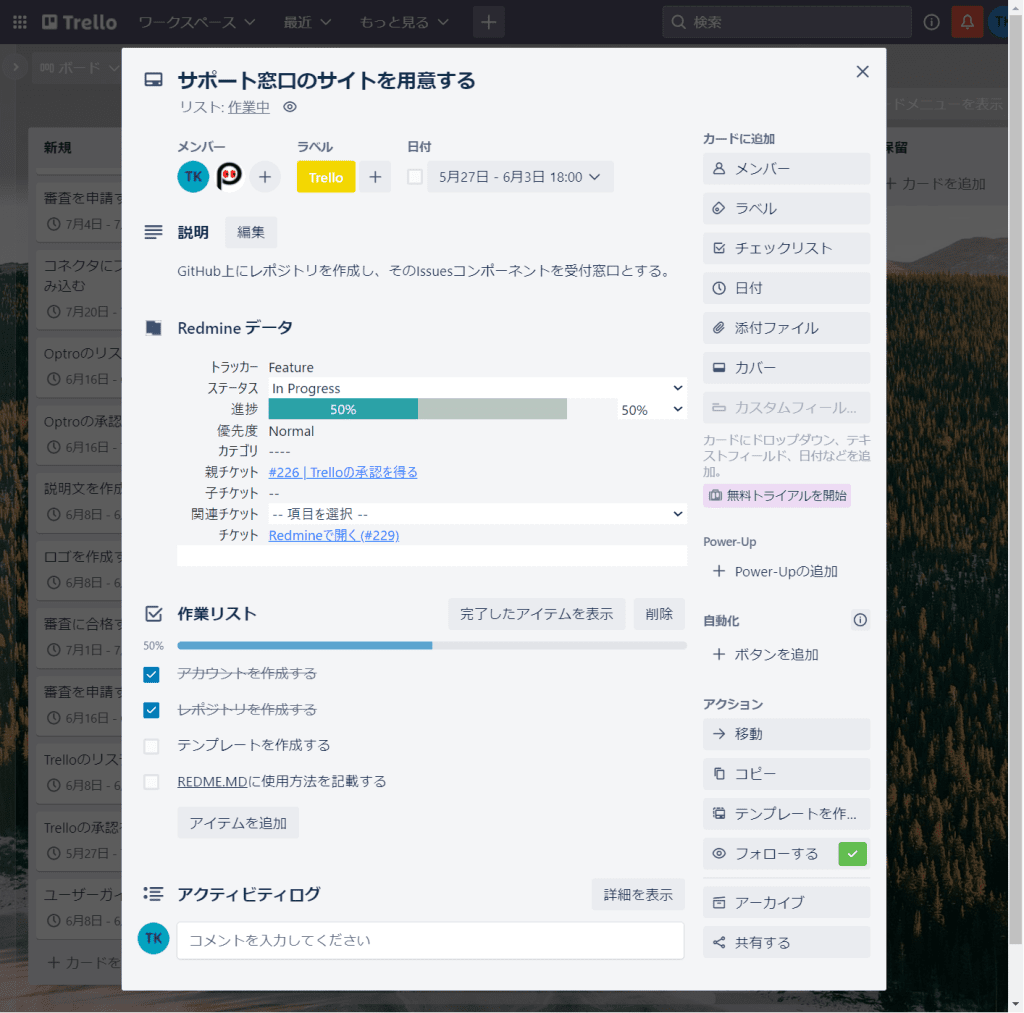The width and height of the screenshot is (1024, 1013).
Task: Toggle the green follow checkmark
Action: (x=852, y=854)
